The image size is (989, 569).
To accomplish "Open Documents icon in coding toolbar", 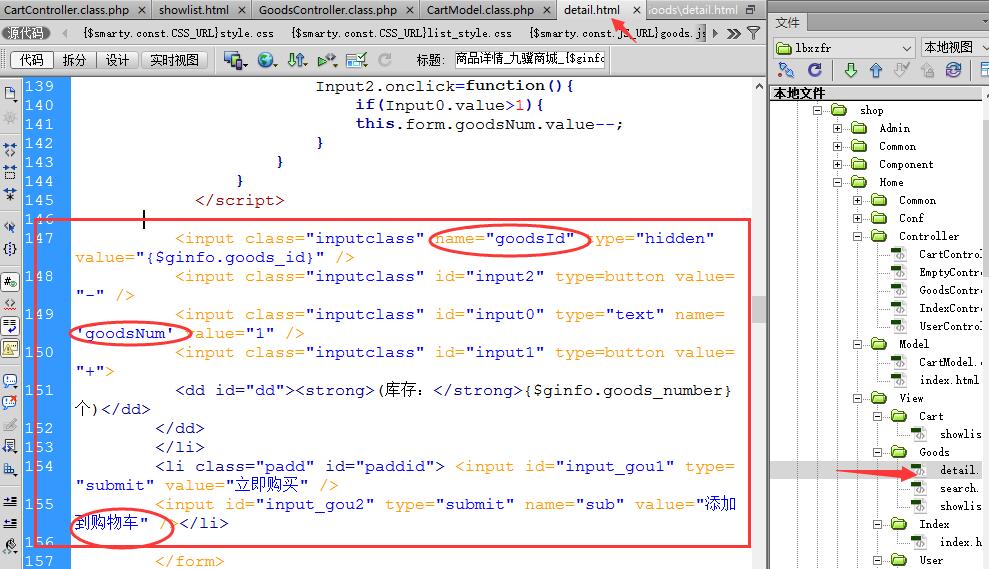I will 10,94.
